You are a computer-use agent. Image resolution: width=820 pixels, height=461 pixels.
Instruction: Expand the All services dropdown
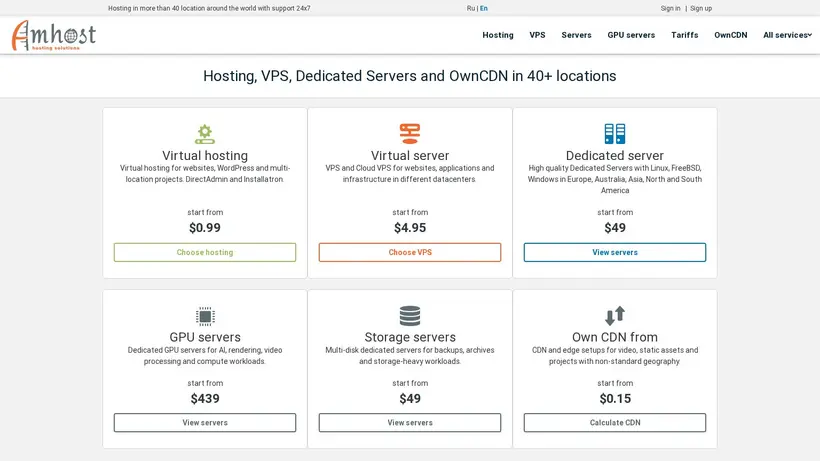[x=787, y=35]
